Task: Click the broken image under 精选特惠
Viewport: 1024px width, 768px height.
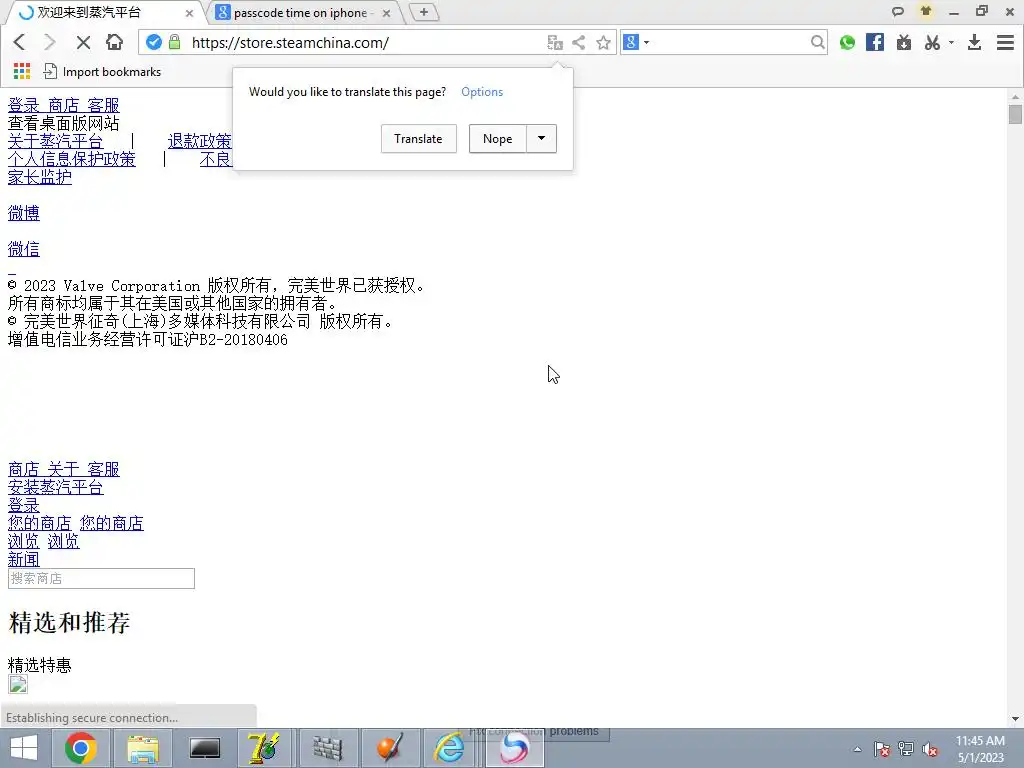Action: (x=18, y=684)
